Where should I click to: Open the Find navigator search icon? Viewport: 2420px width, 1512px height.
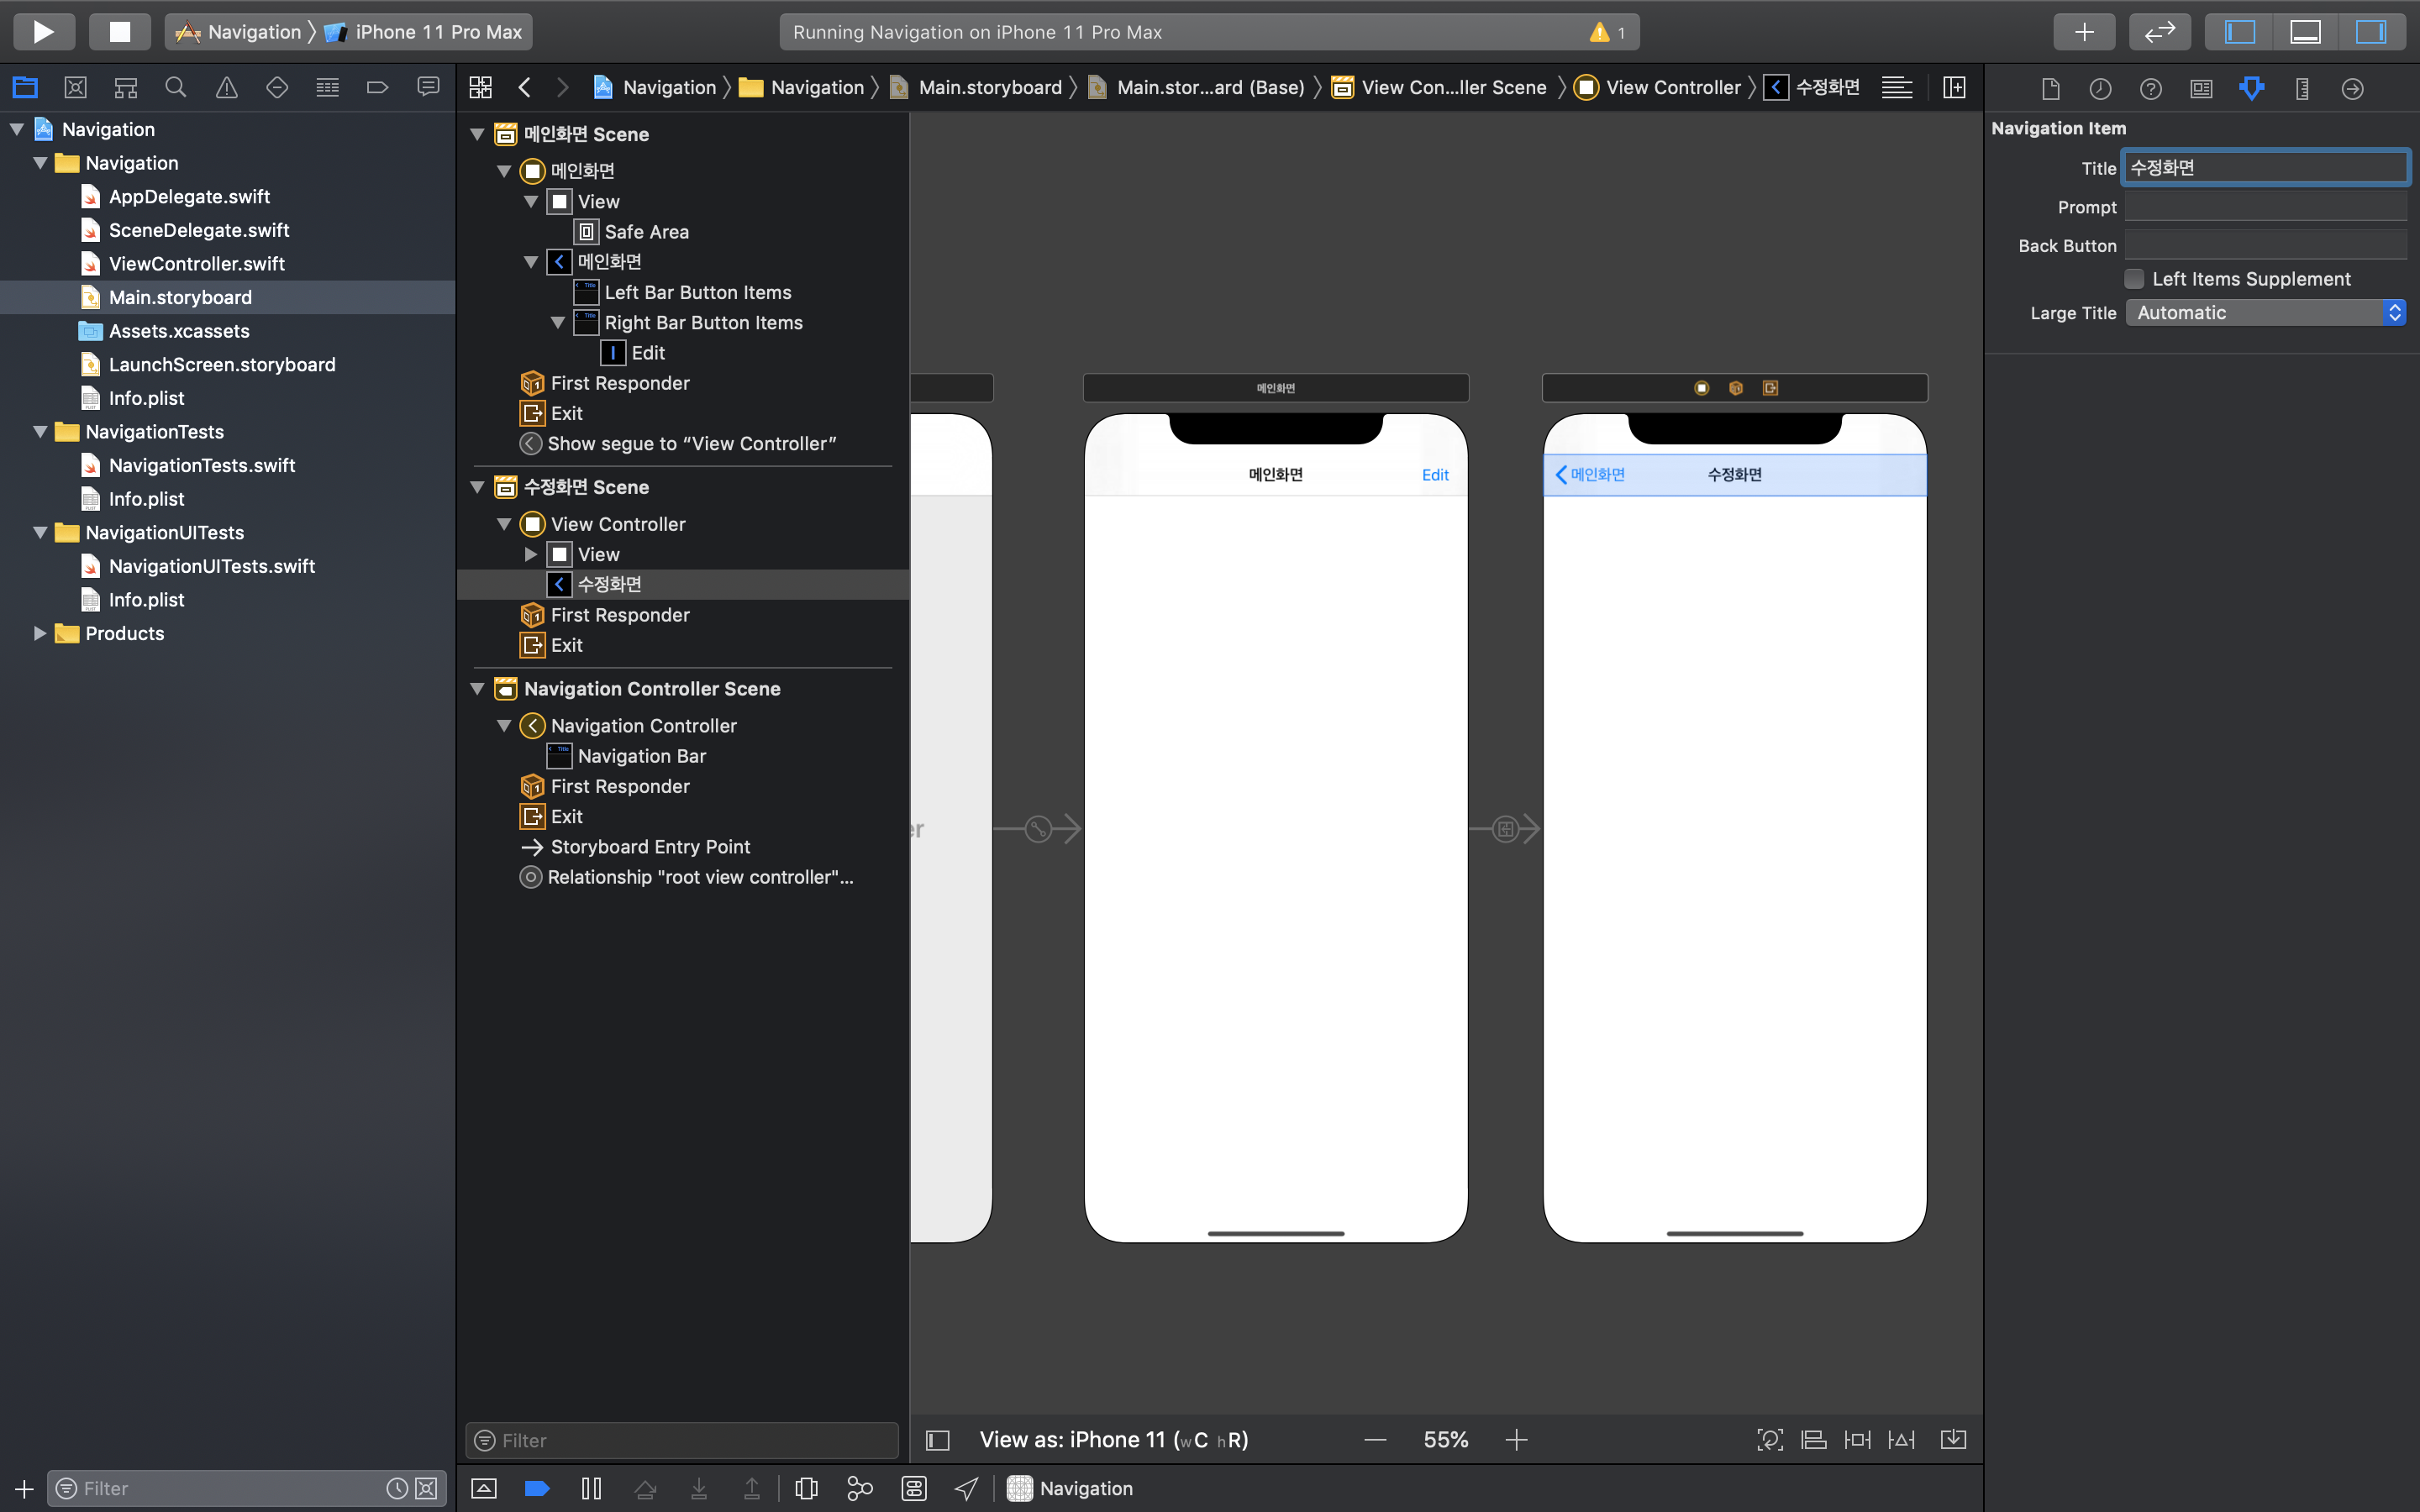pyautogui.click(x=176, y=88)
